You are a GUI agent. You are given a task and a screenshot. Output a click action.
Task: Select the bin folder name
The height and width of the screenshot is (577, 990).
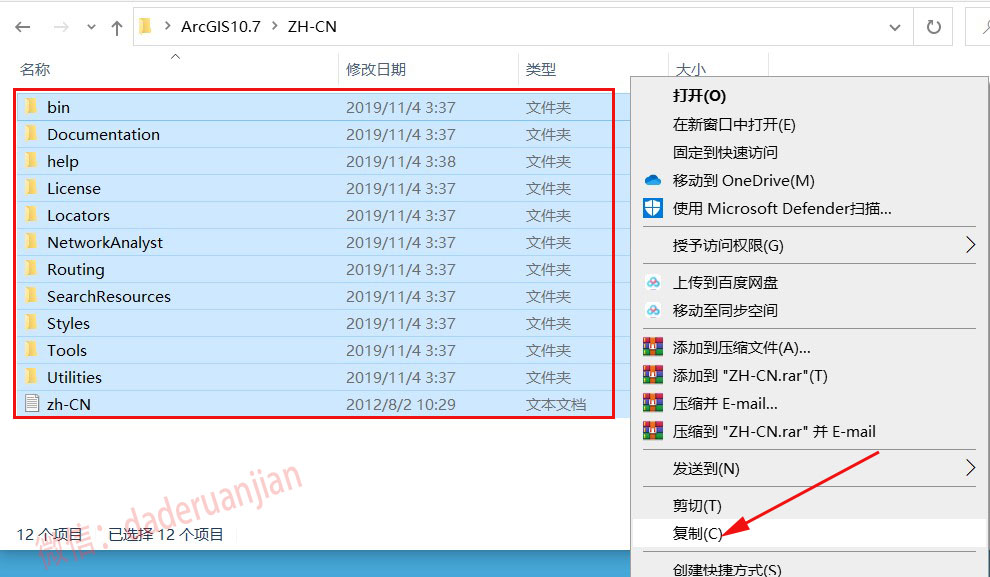58,107
